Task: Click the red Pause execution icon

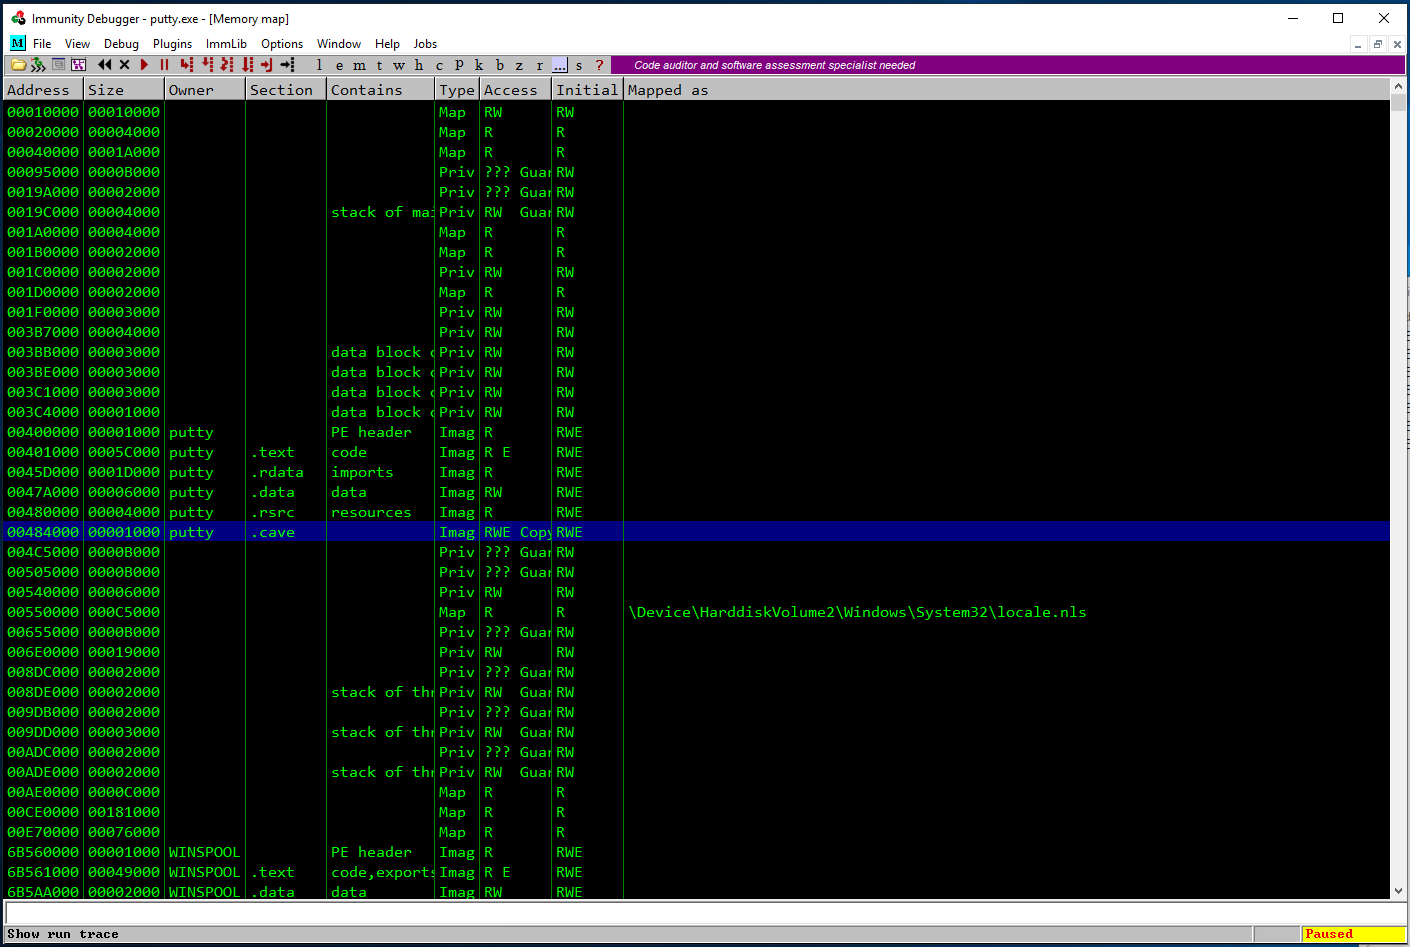Action: pos(164,65)
